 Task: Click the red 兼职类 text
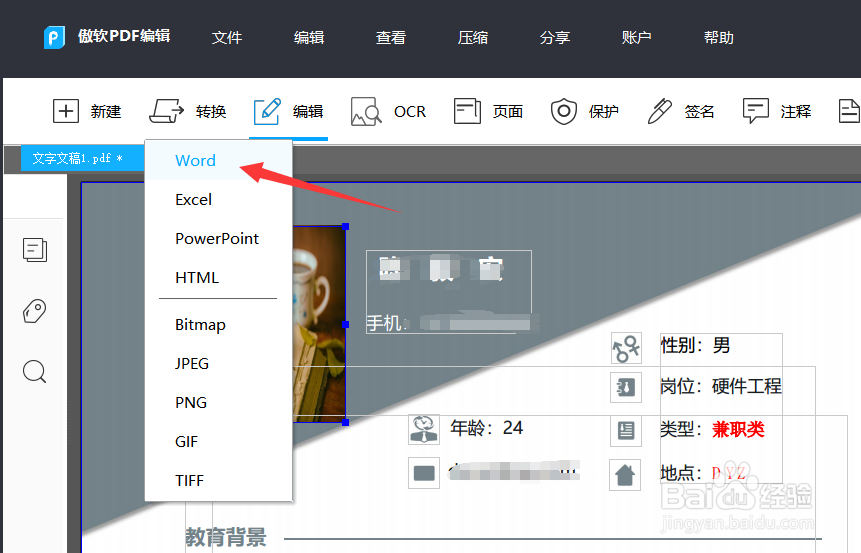click(738, 429)
